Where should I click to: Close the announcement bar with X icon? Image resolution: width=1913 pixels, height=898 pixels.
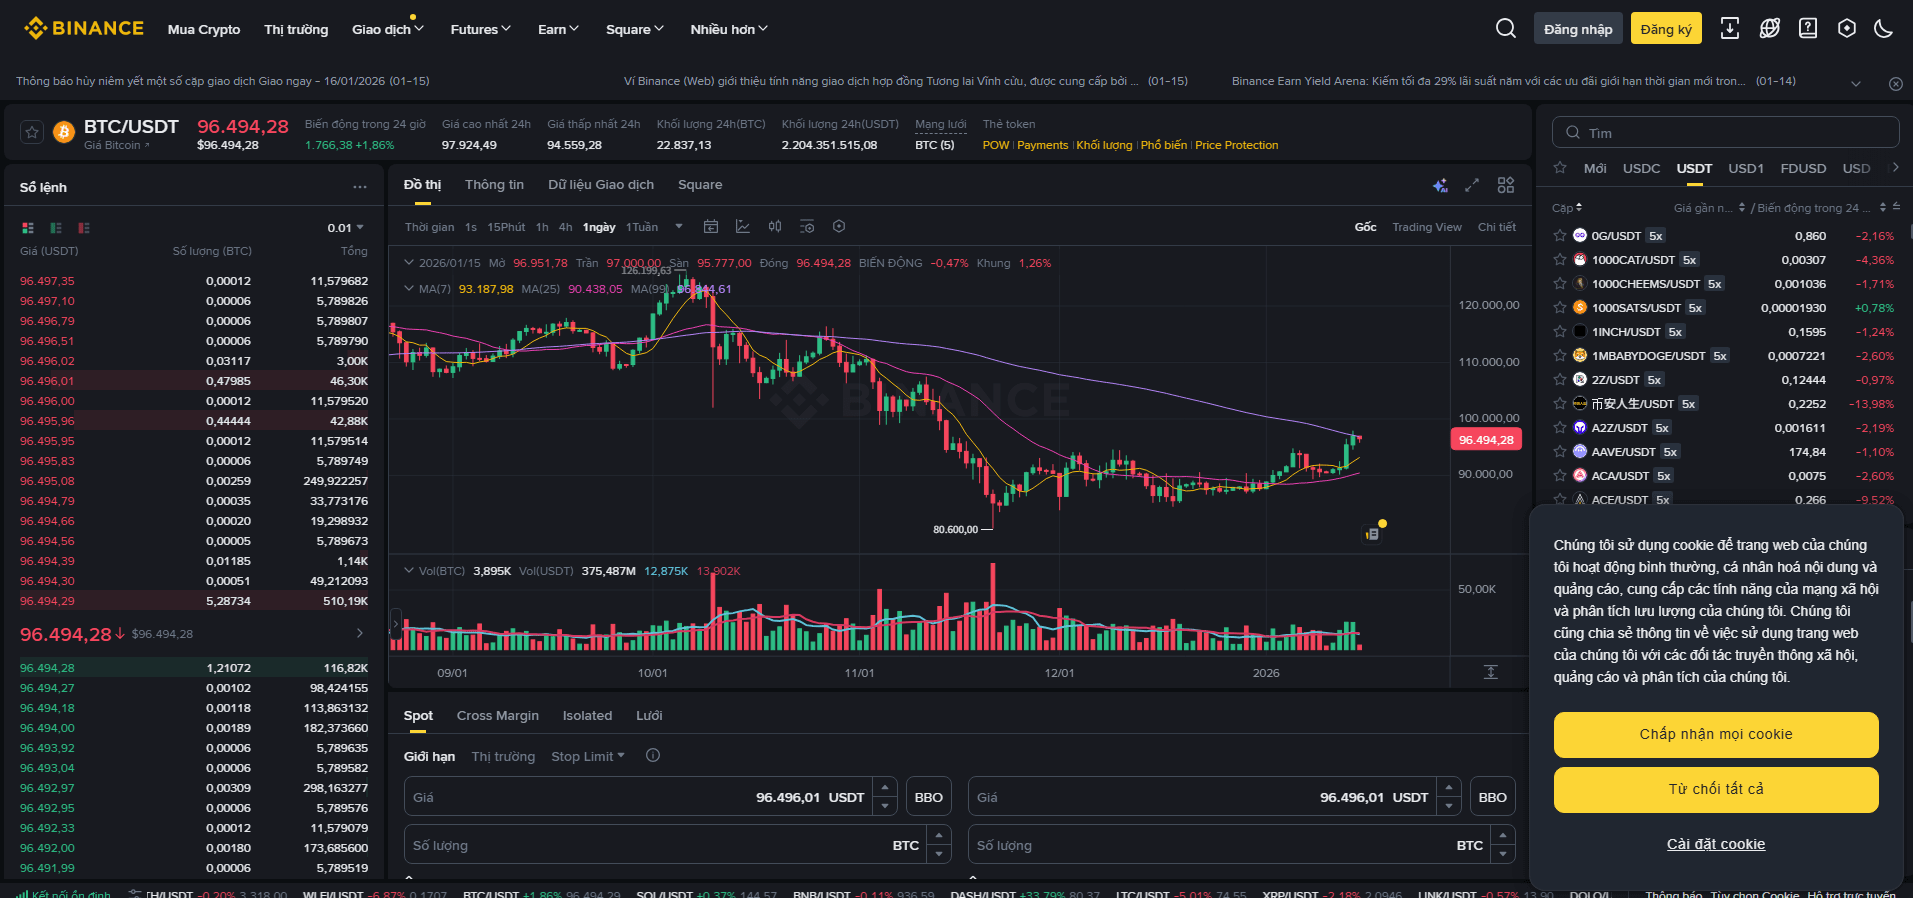[x=1895, y=84]
